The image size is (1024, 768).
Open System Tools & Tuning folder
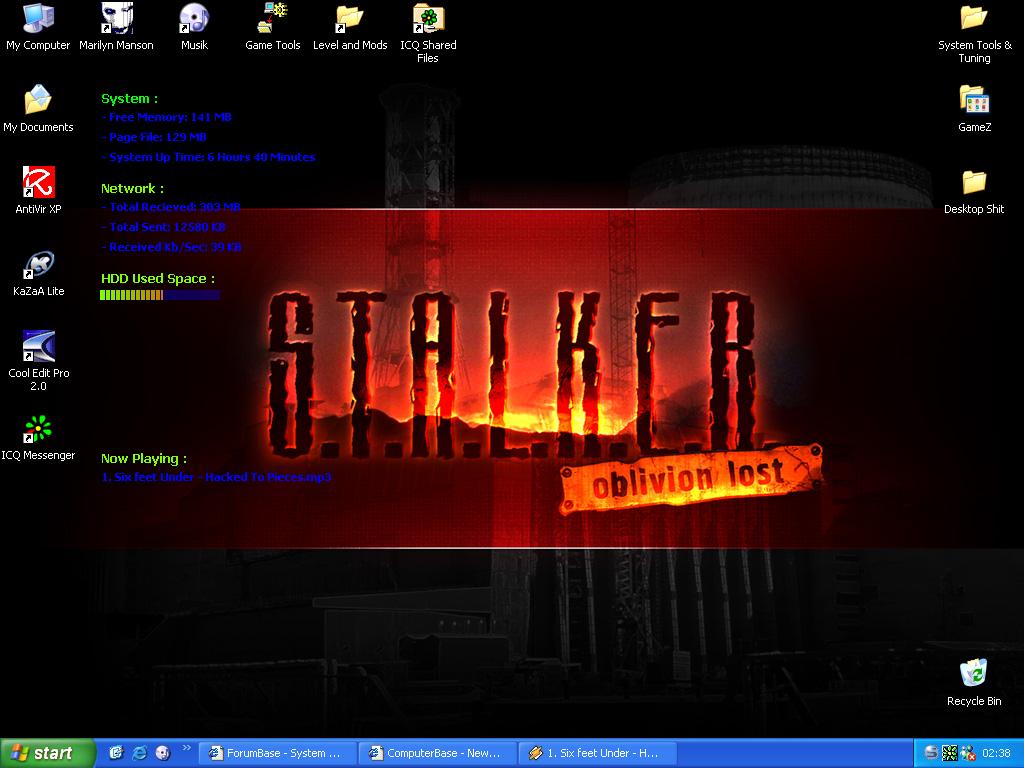[x=974, y=33]
